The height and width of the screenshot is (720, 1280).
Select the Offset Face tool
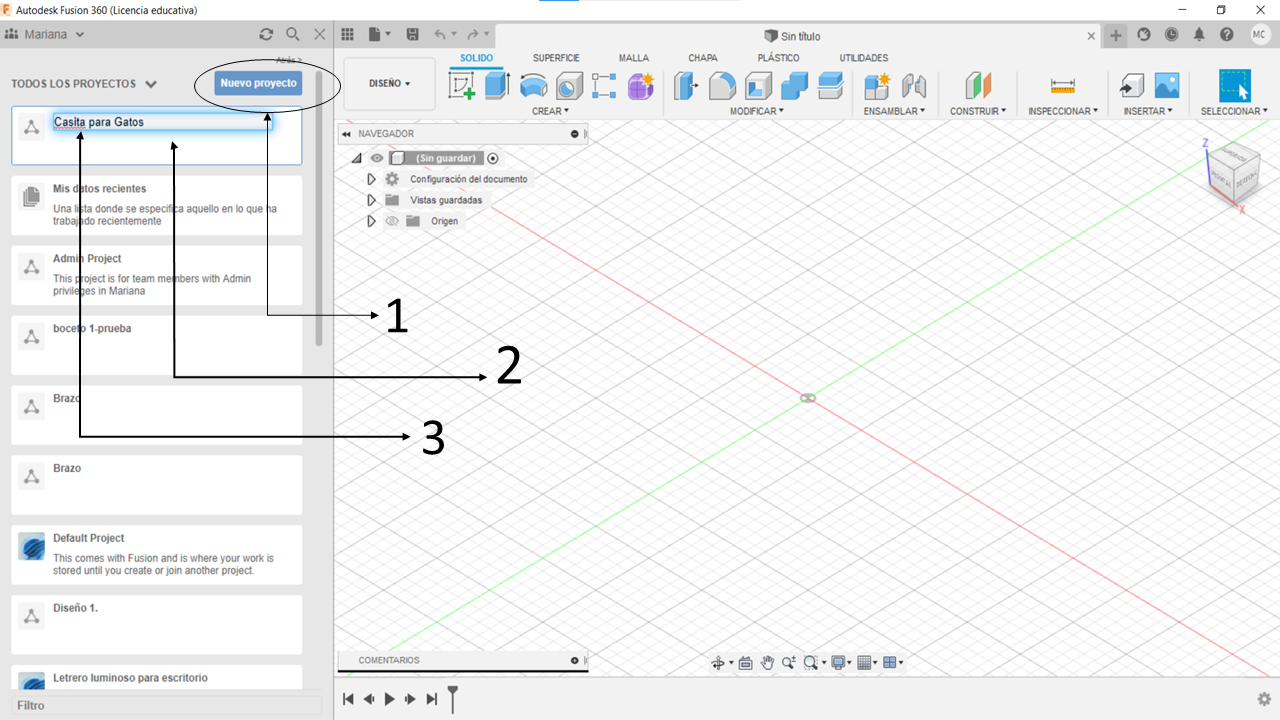point(830,86)
